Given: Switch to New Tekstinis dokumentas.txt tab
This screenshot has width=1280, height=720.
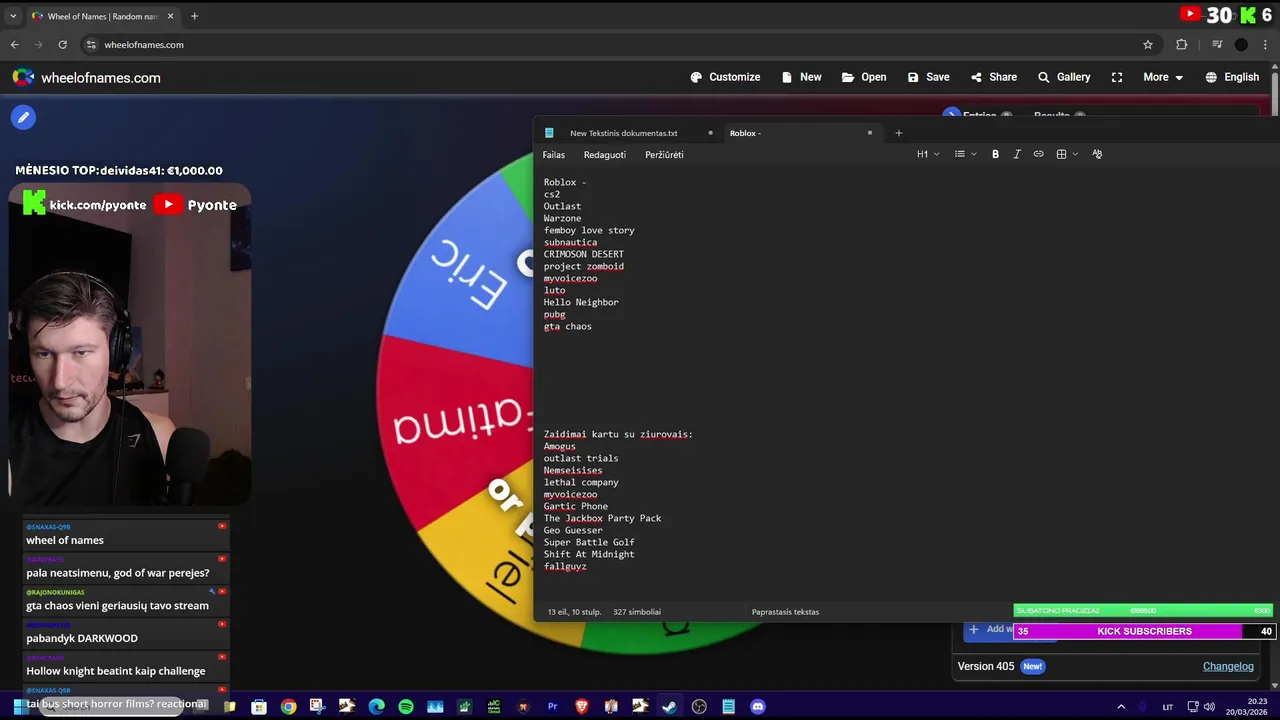Looking at the screenshot, I should pyautogui.click(x=623, y=133).
